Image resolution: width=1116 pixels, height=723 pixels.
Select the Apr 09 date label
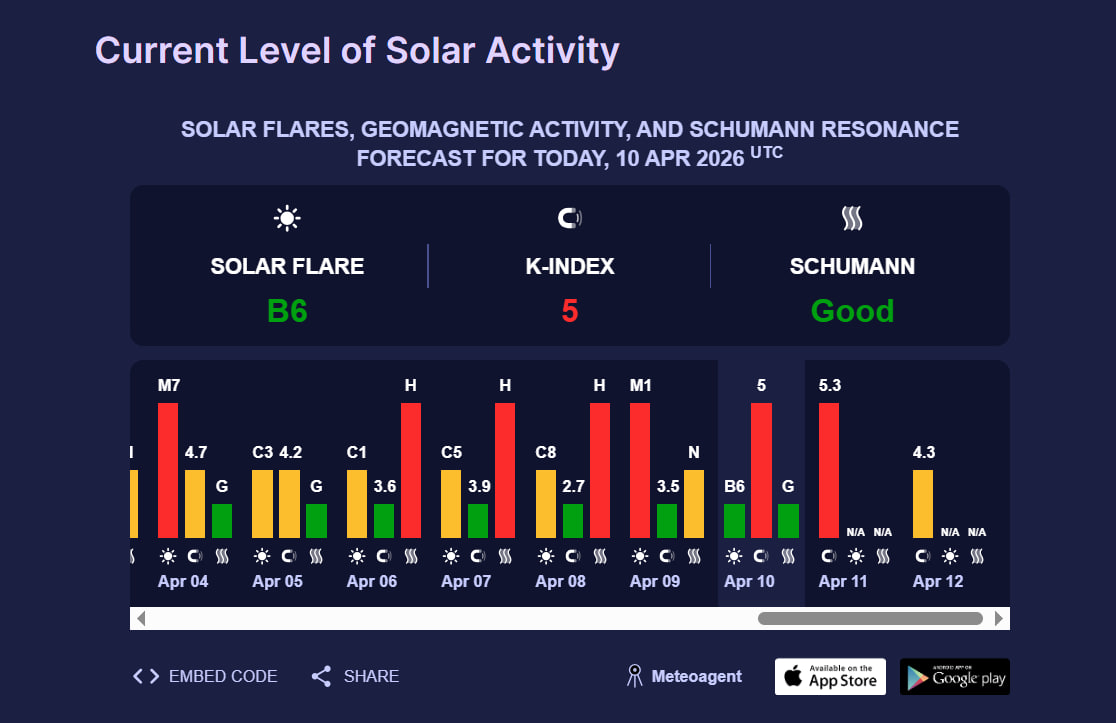(655, 581)
